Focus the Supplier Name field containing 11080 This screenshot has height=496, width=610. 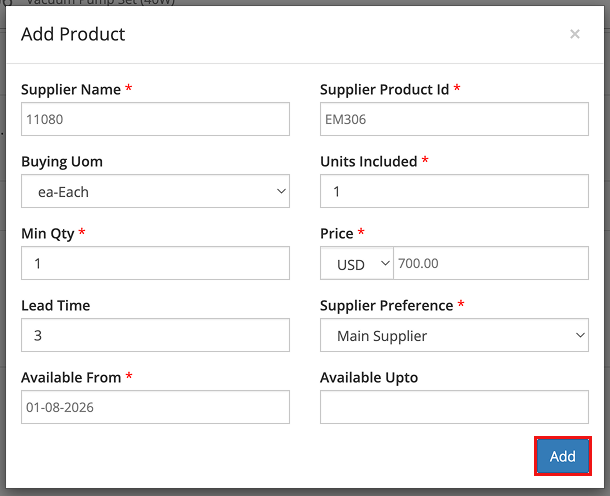[x=155, y=120]
